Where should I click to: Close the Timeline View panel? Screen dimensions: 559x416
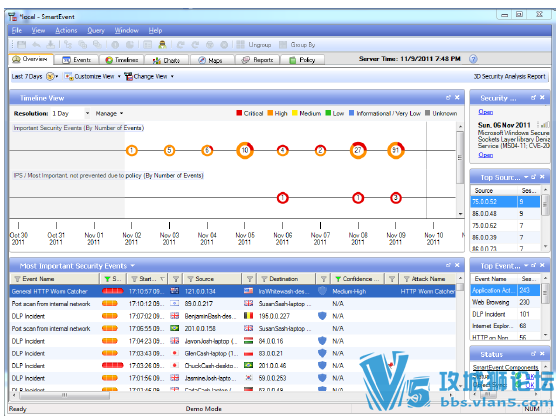click(457, 97)
